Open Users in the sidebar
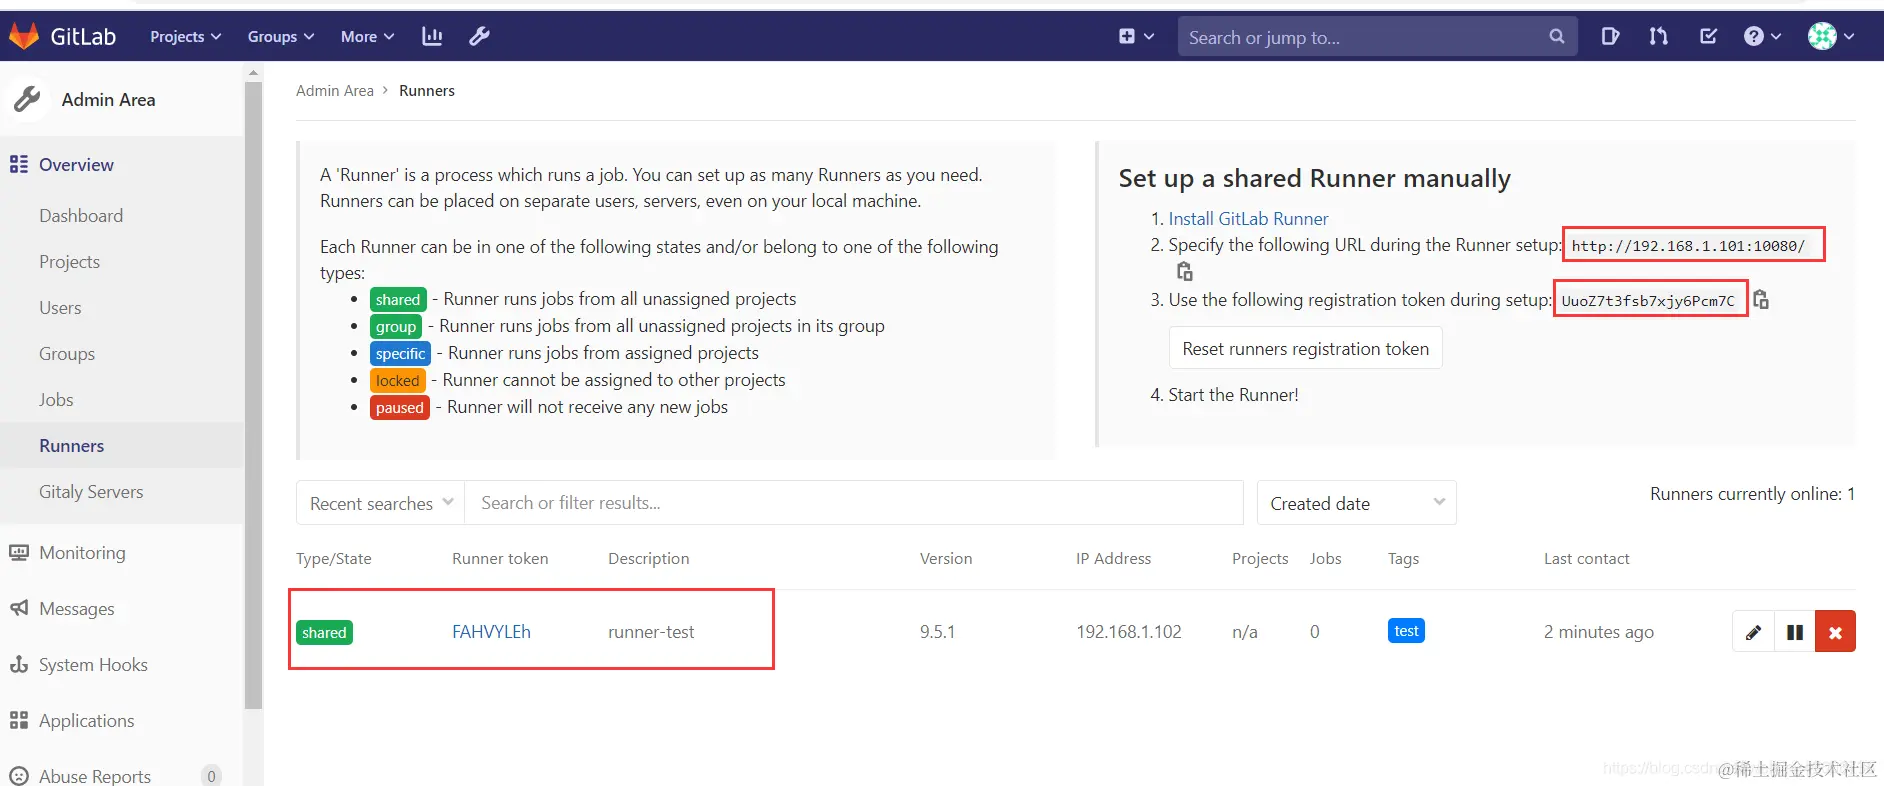The width and height of the screenshot is (1884, 786). pyautogui.click(x=60, y=308)
